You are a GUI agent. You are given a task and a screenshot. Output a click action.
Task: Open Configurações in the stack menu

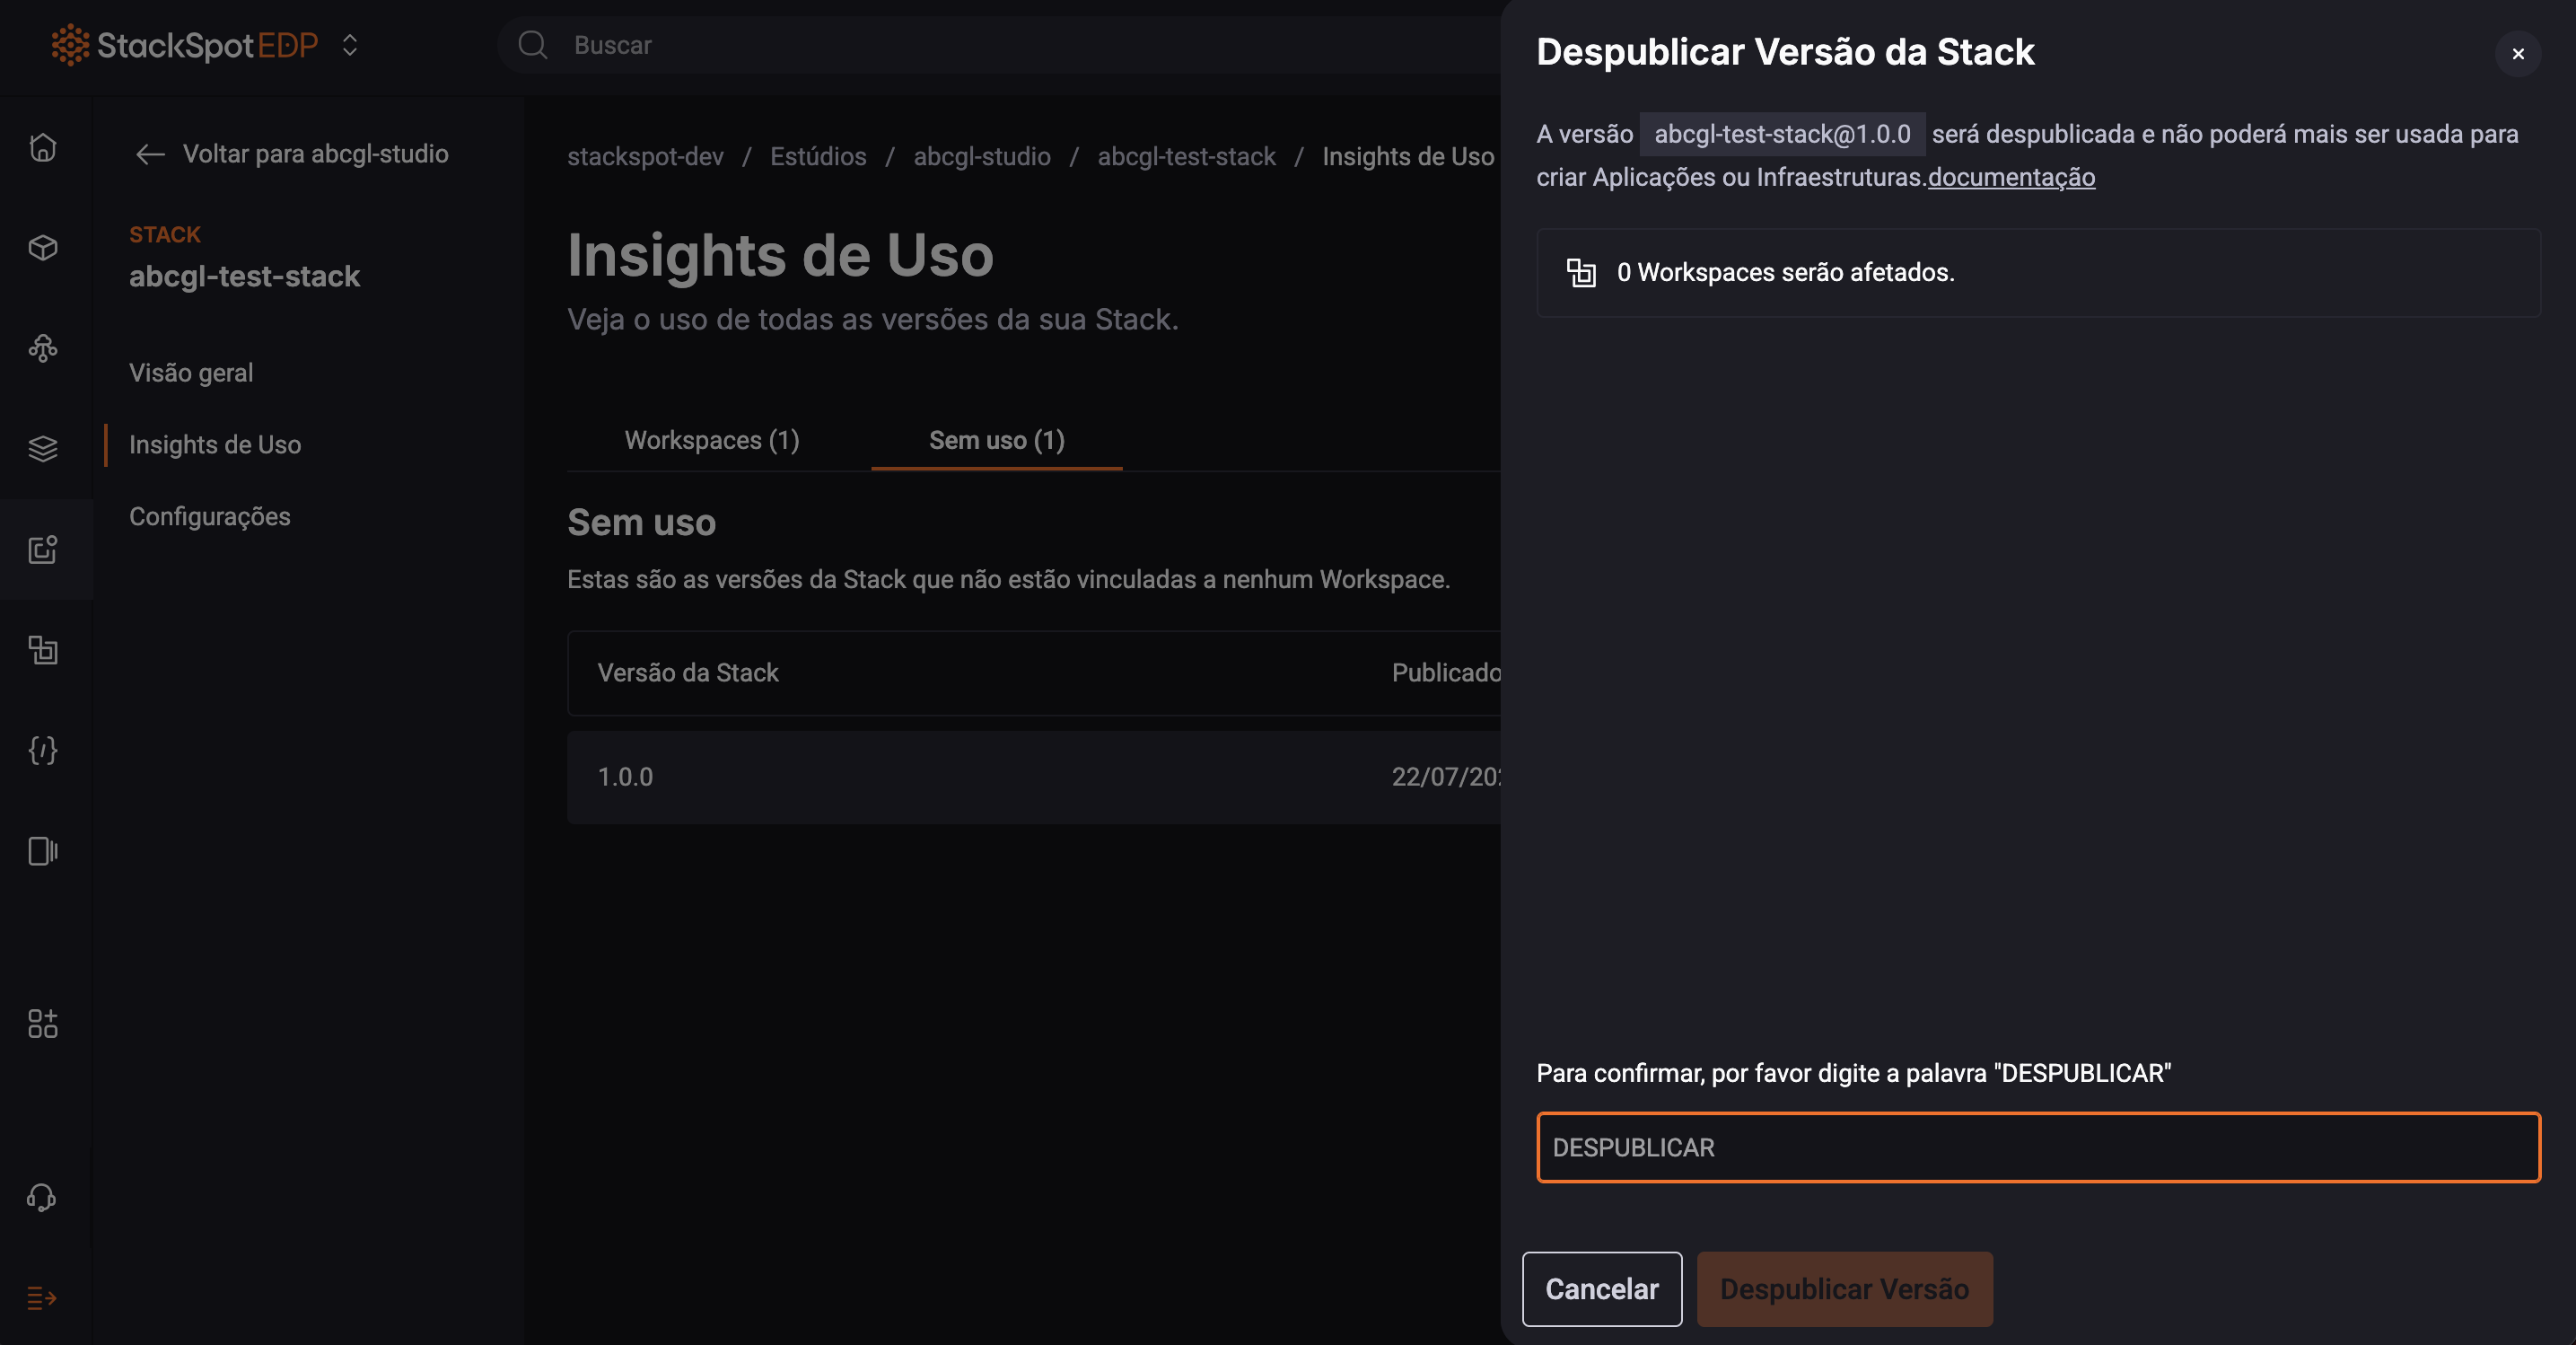(x=210, y=516)
